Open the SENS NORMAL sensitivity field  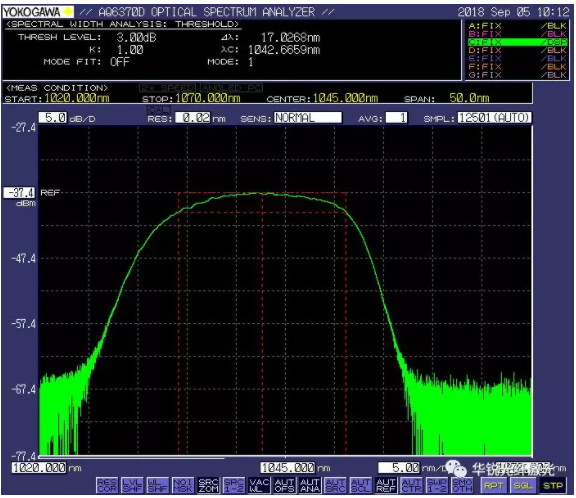308,118
